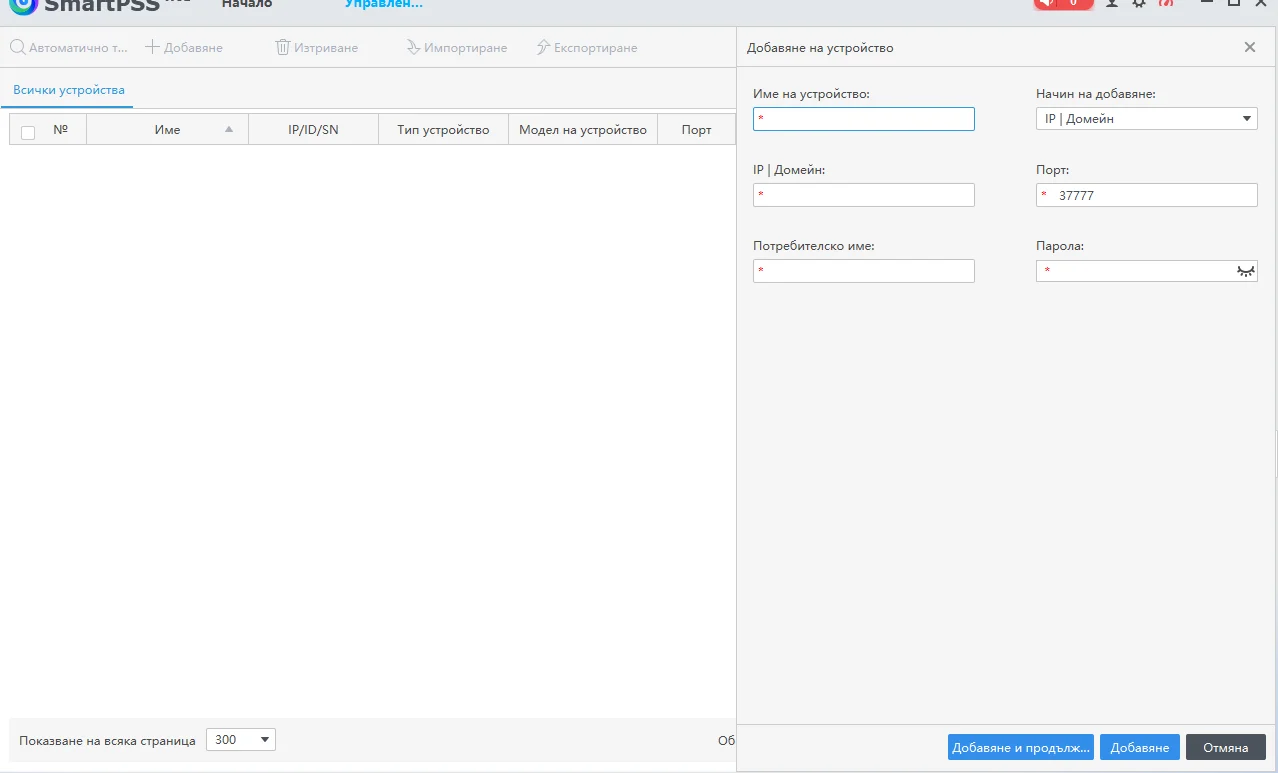
Task: Open settings via the gear icon
Action: coord(1139,3)
